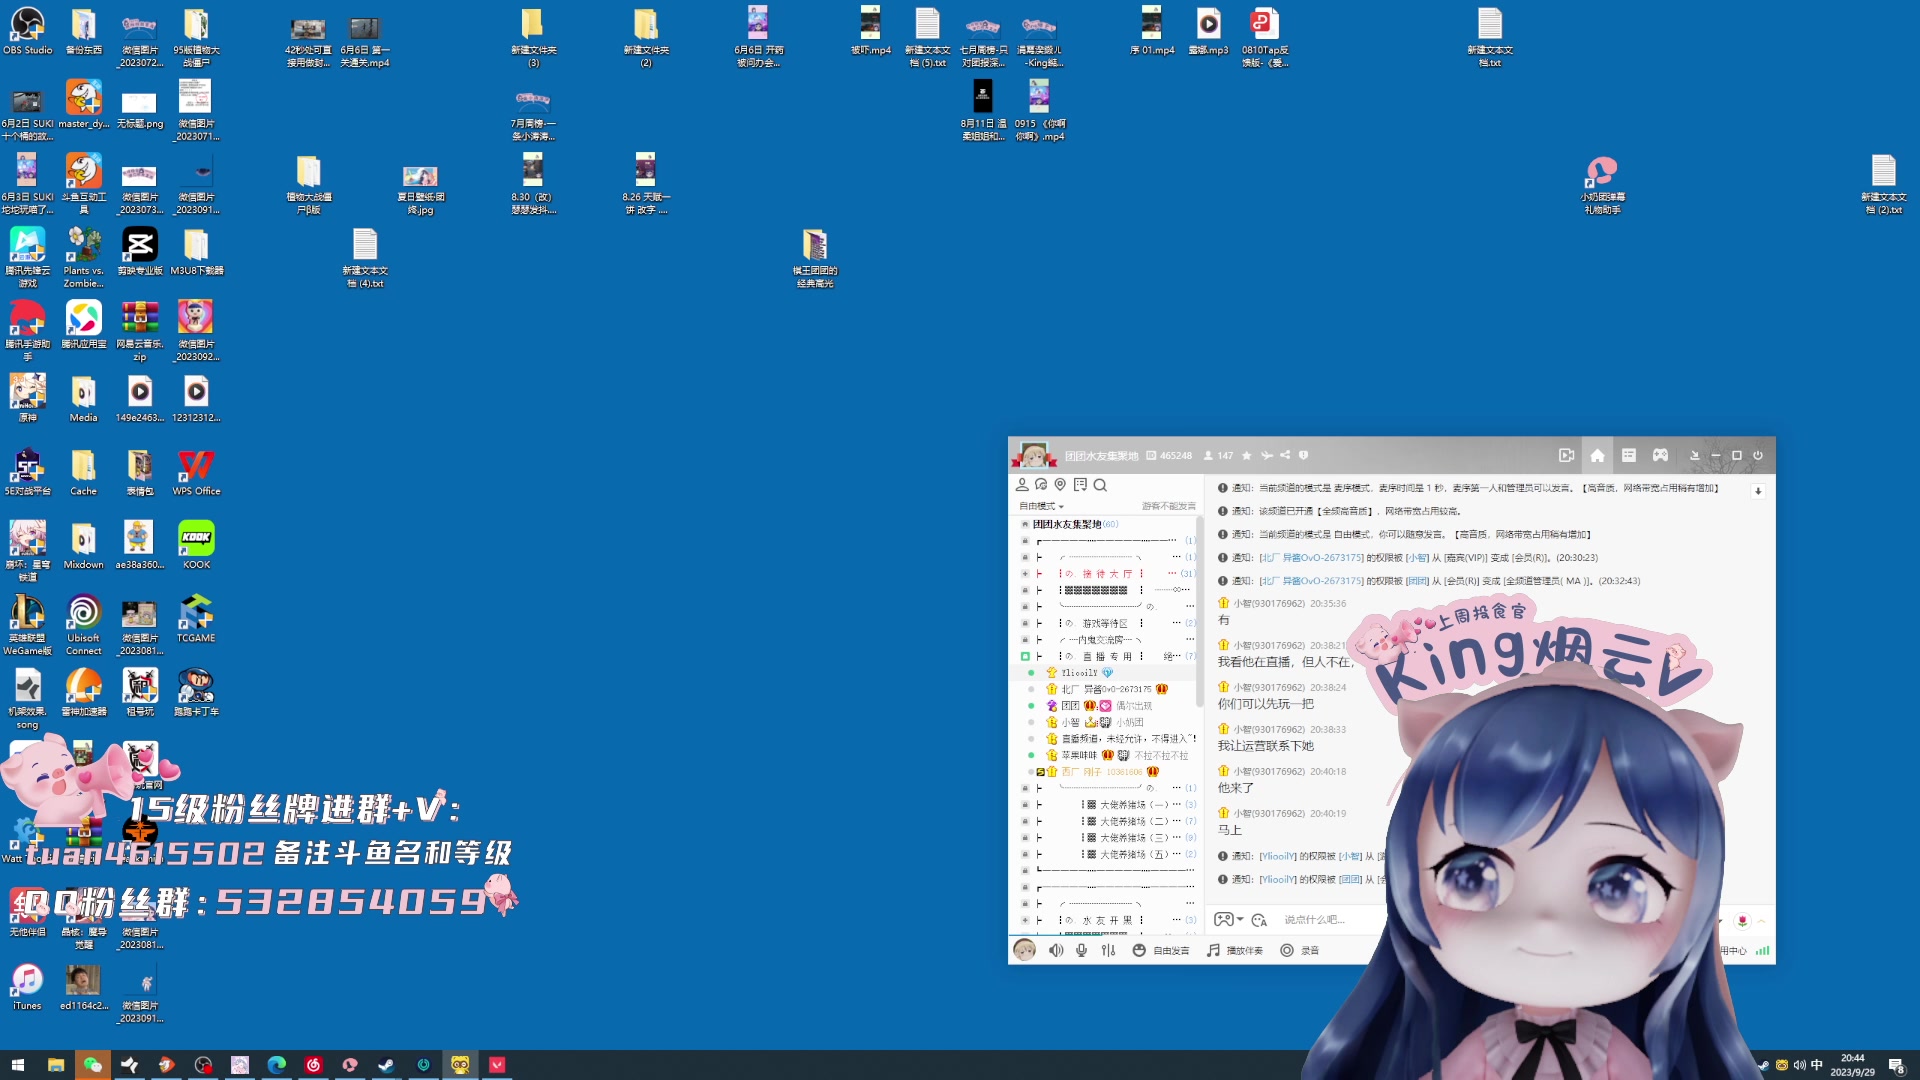
Task: Open the gamepad icon in header bar
Action: point(1660,456)
